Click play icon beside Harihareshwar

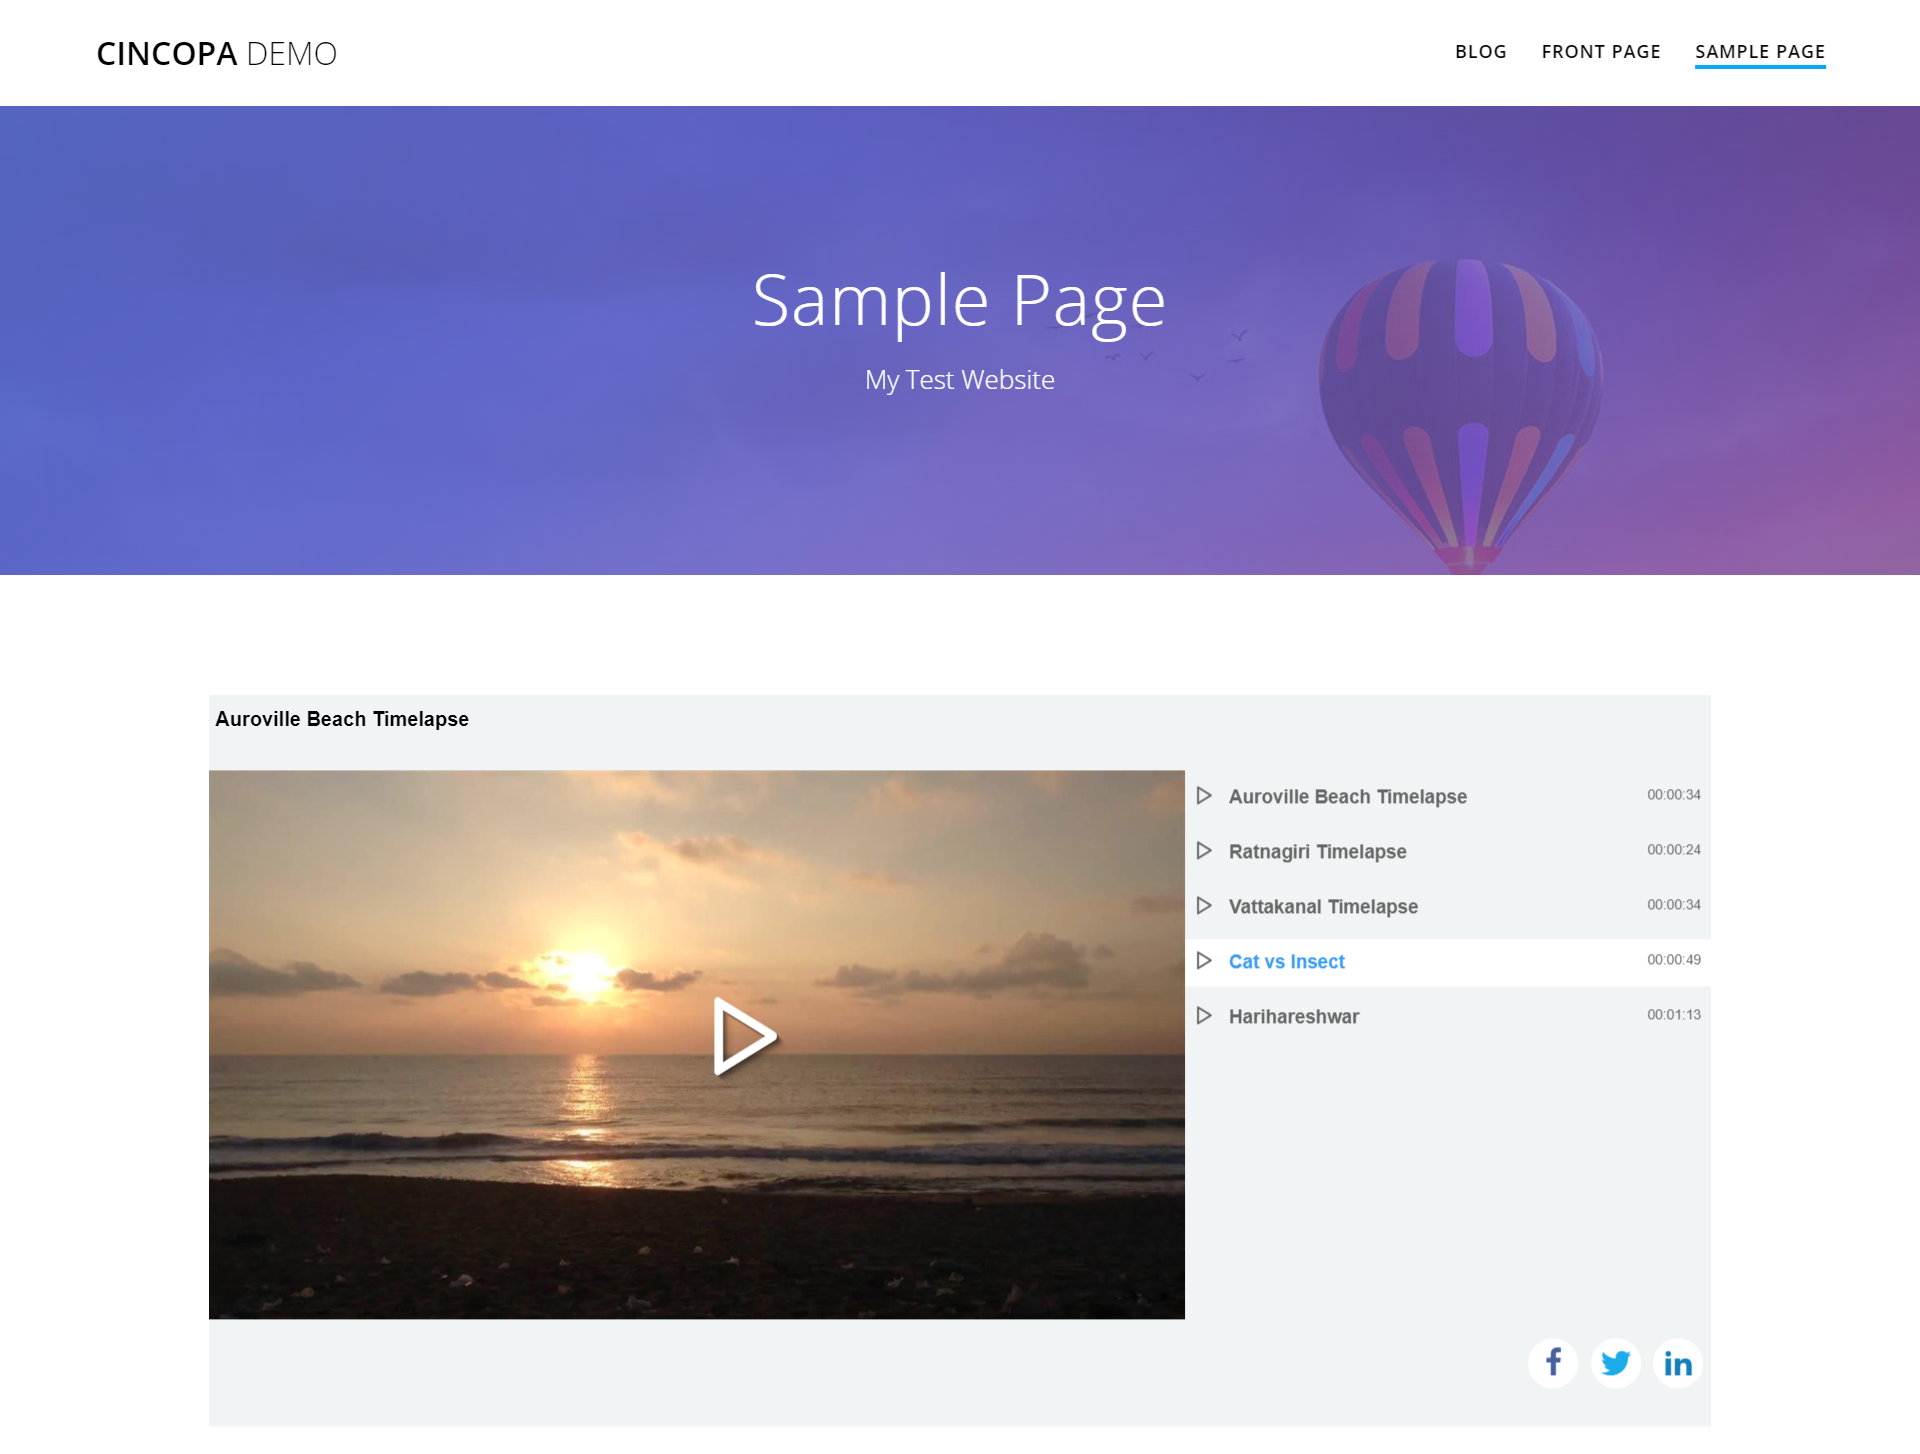[x=1204, y=1016]
